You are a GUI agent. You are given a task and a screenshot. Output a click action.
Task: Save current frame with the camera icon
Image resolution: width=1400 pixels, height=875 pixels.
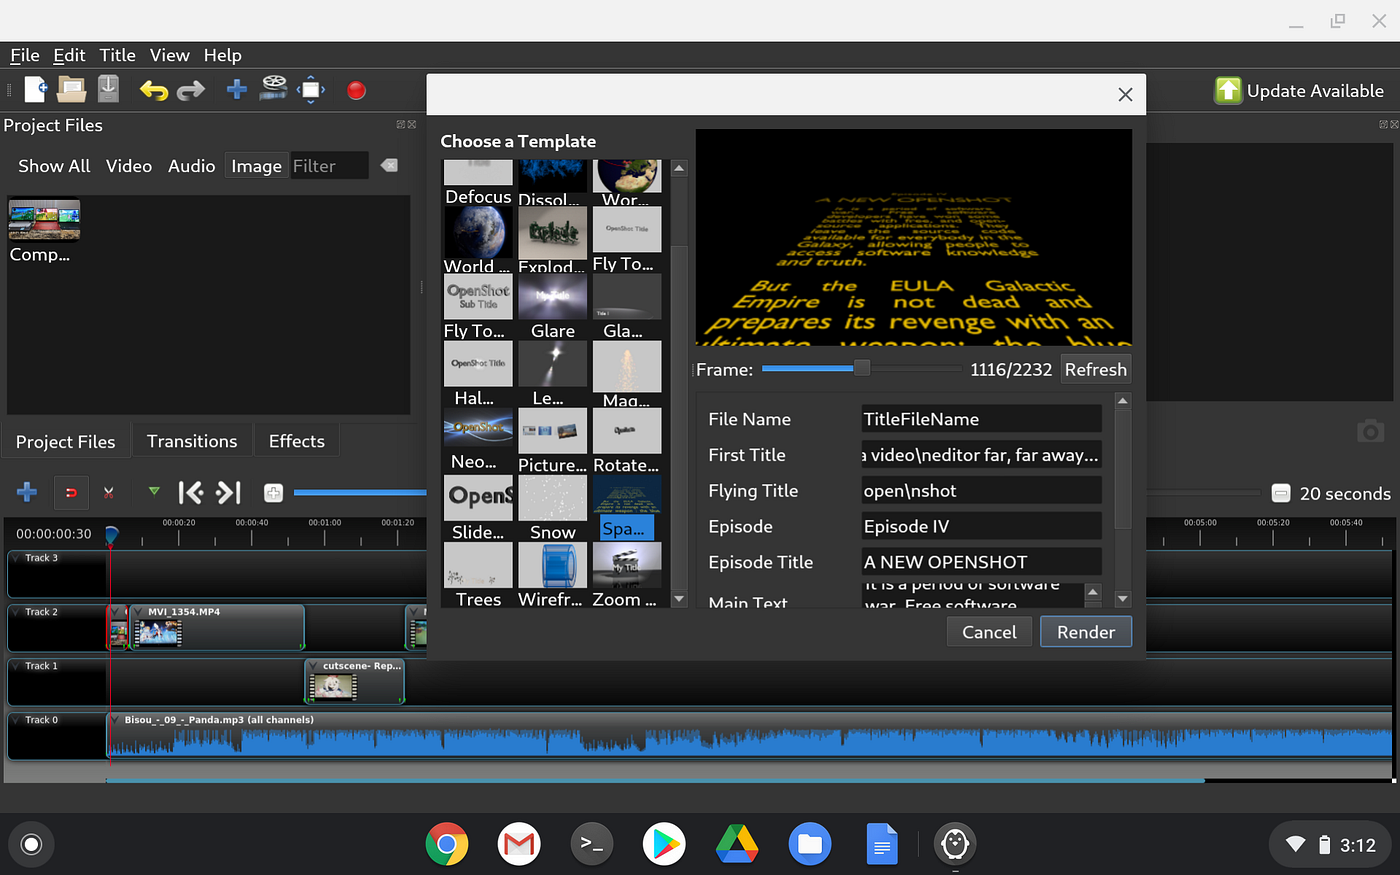point(1371,431)
